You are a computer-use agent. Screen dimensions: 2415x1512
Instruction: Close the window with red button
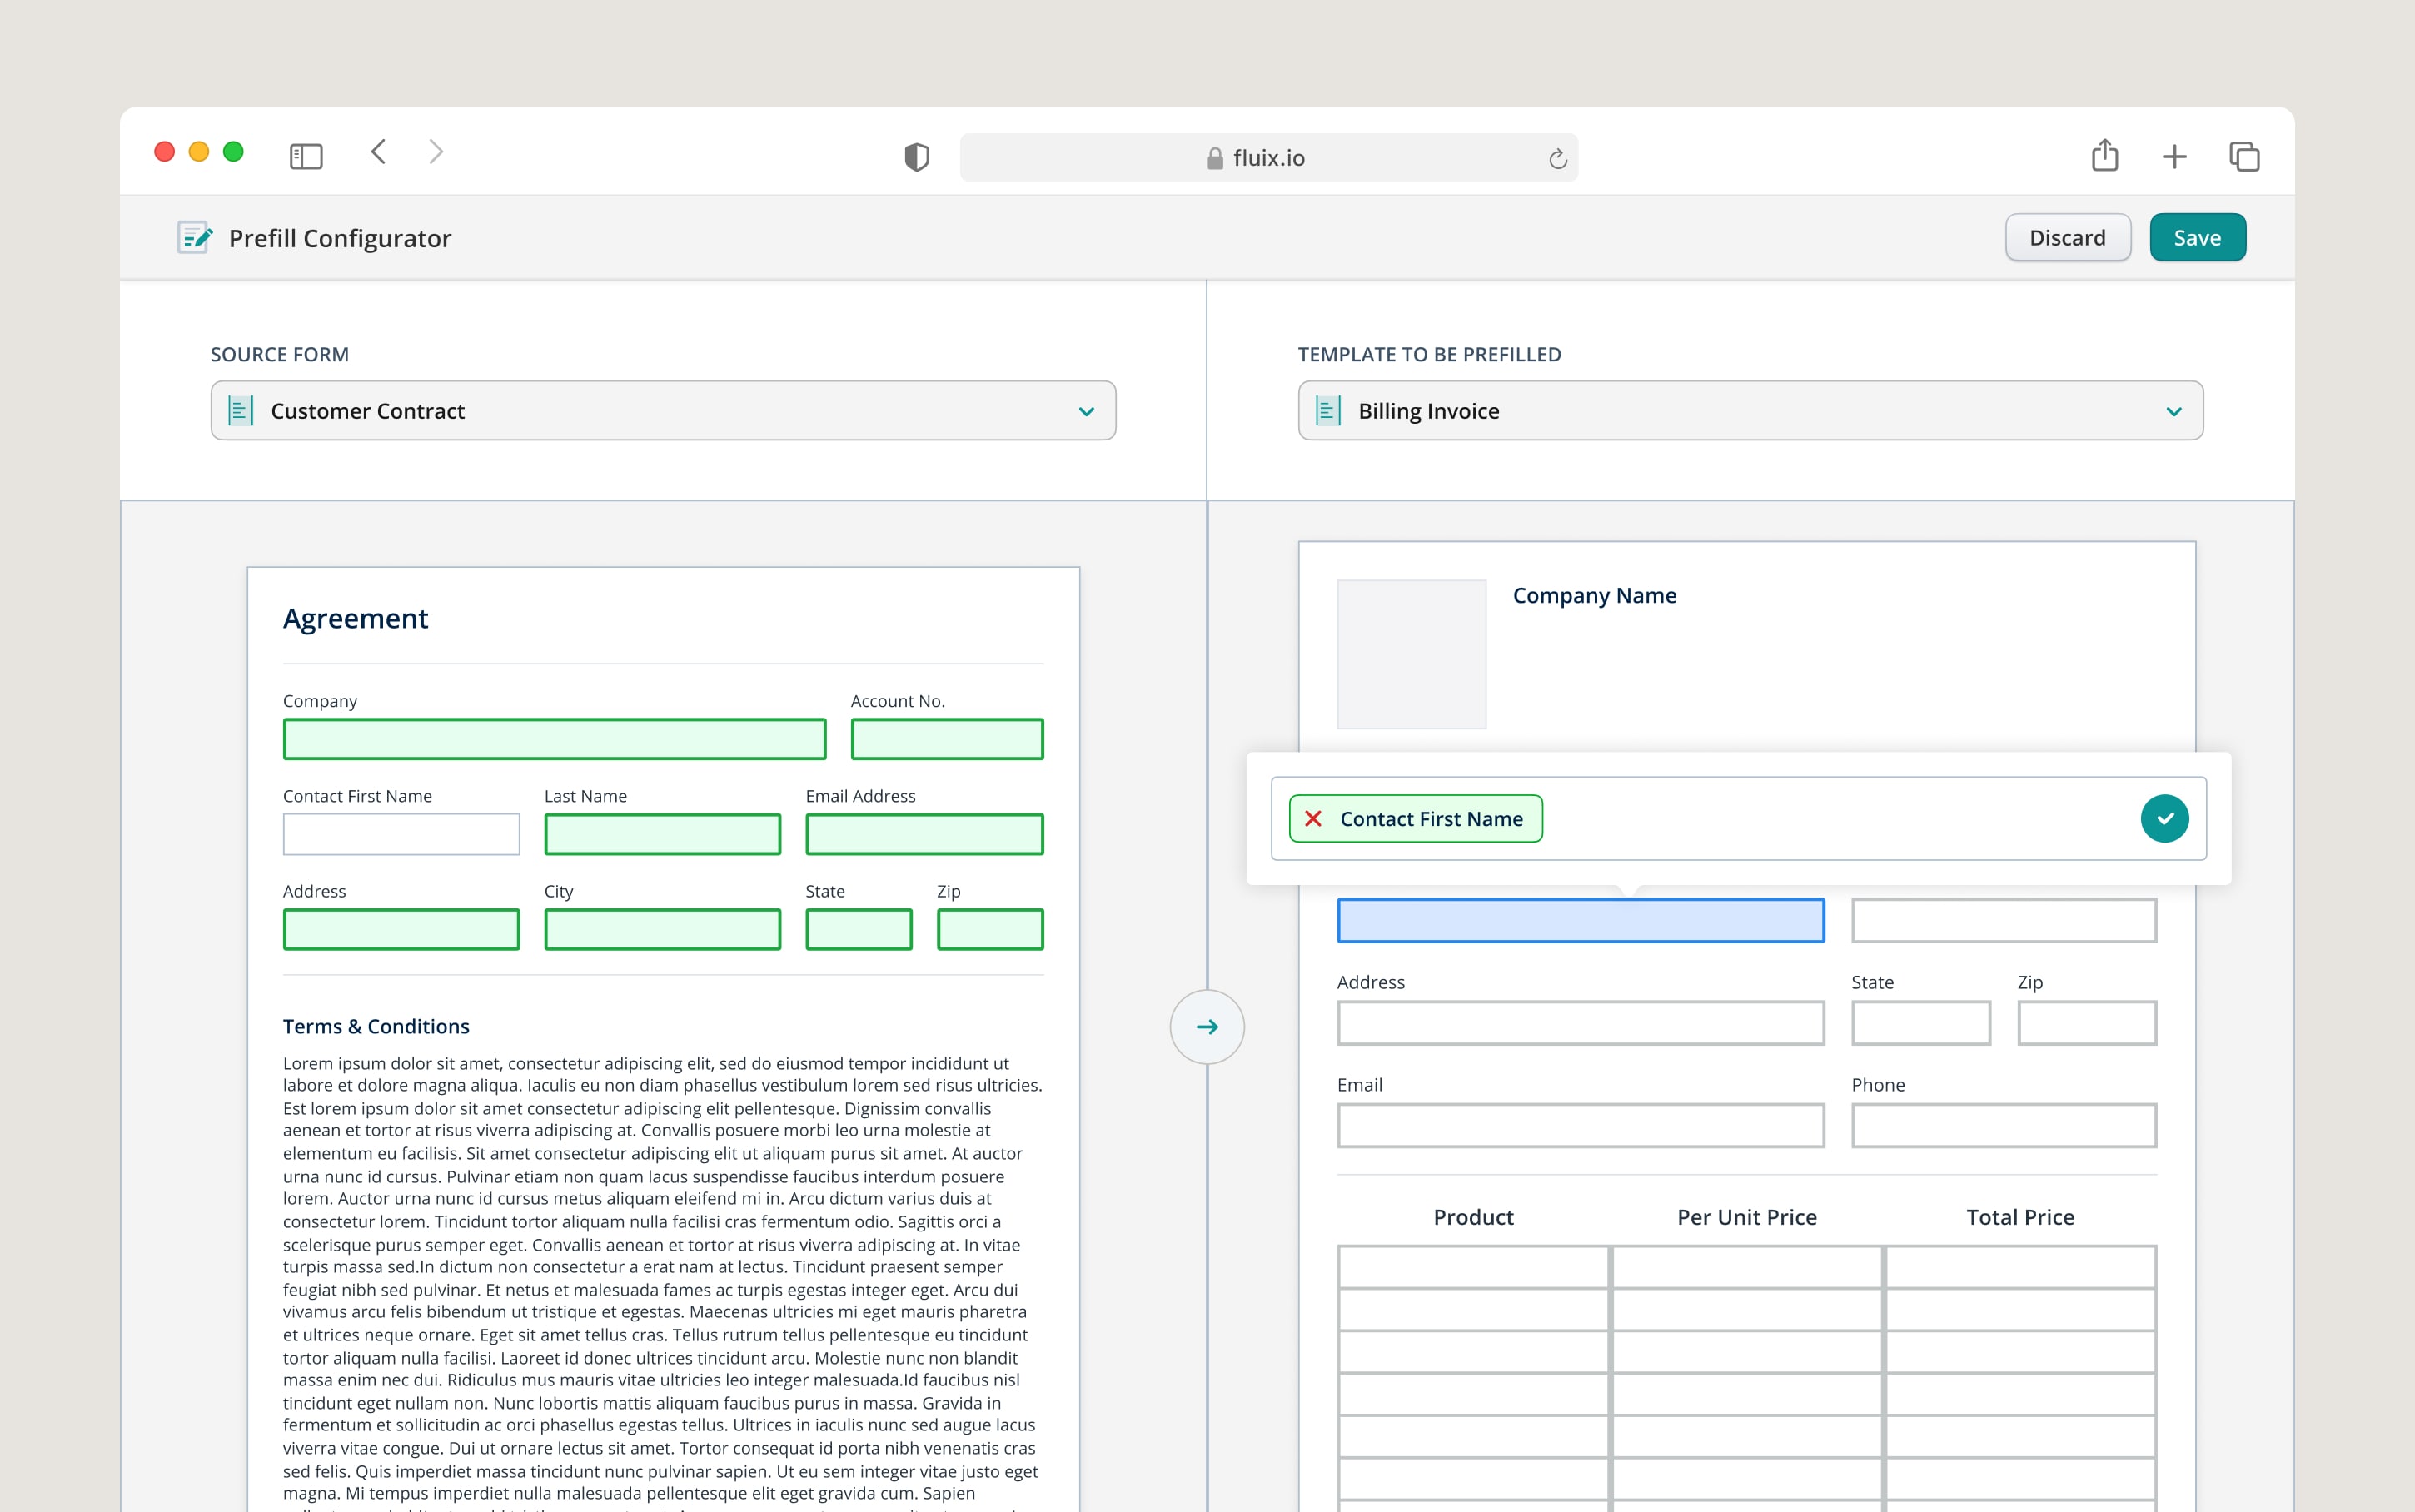tap(165, 152)
